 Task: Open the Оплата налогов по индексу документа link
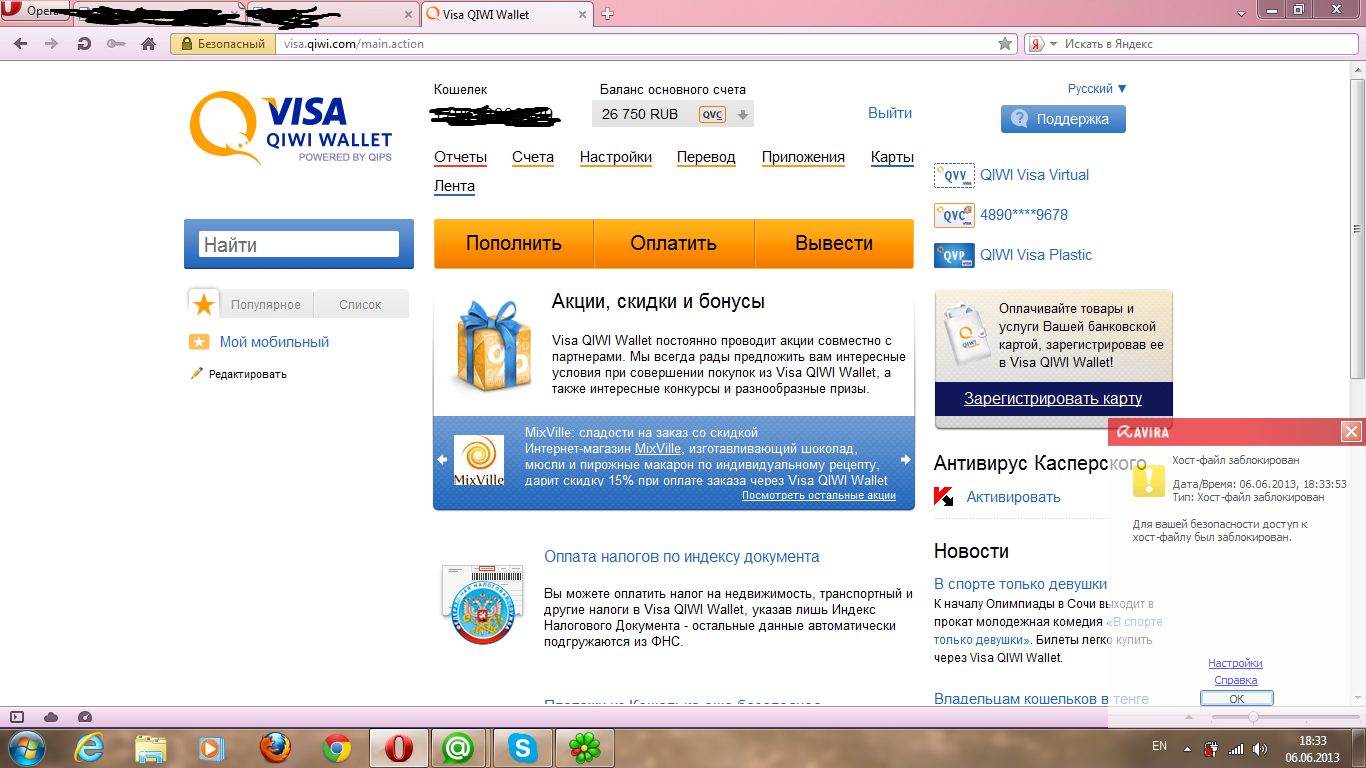tap(682, 557)
